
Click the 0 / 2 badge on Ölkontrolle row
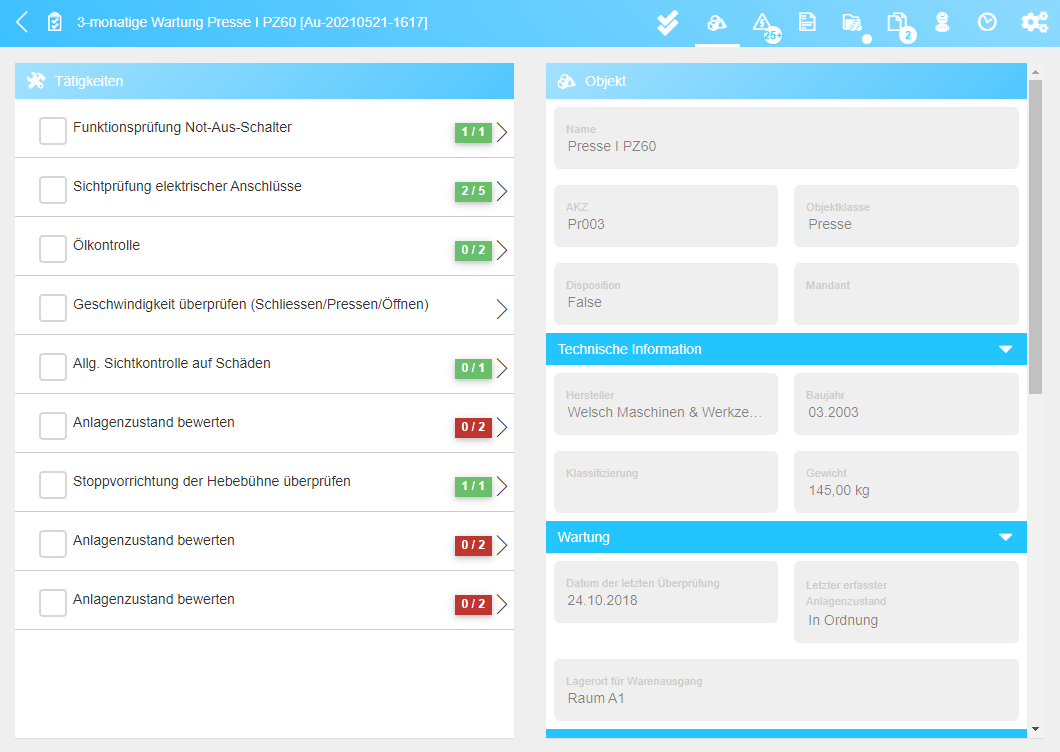pyautogui.click(x=473, y=250)
